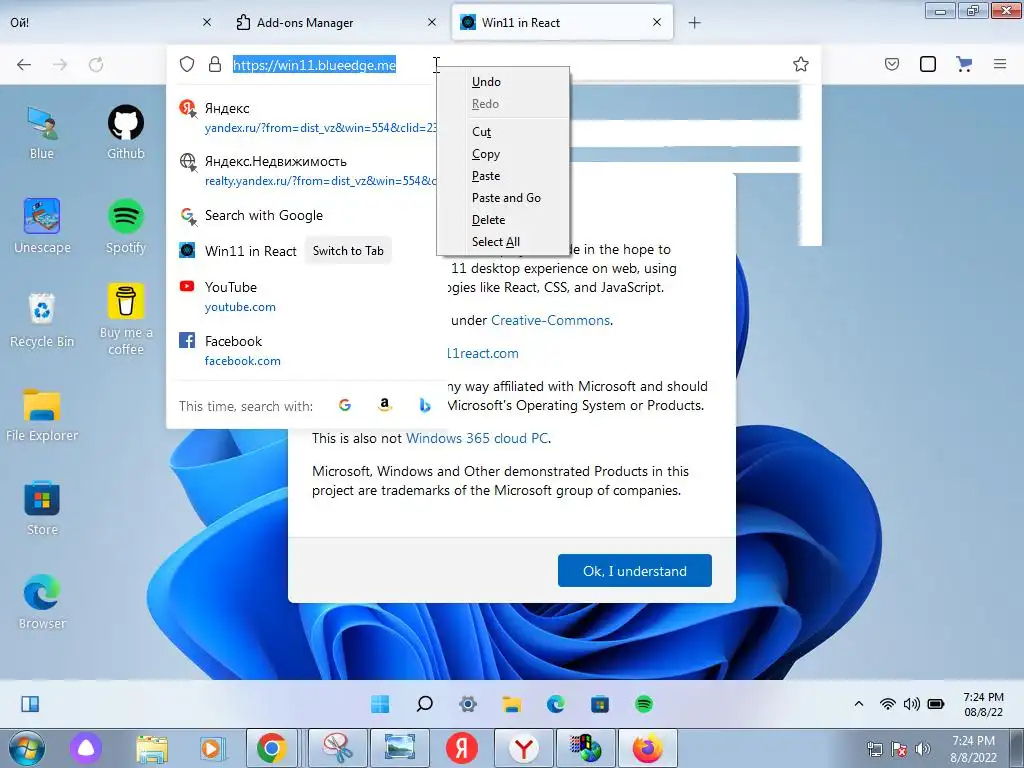The height and width of the screenshot is (768, 1024).
Task: Open Store icon in Win11 web taskbar
Action: tap(600, 704)
